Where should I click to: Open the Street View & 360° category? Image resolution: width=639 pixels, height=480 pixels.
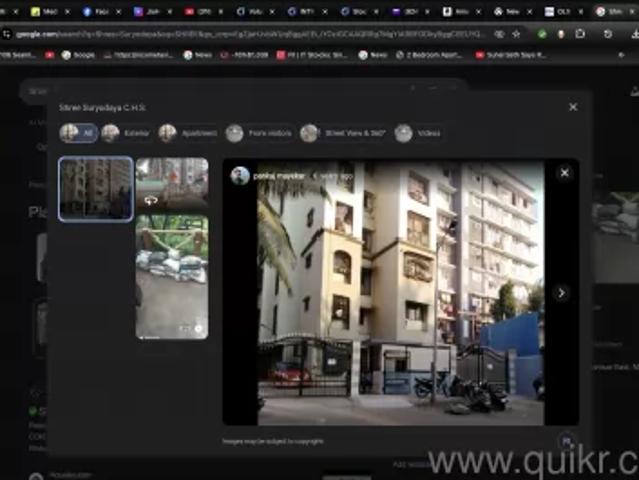[343, 133]
